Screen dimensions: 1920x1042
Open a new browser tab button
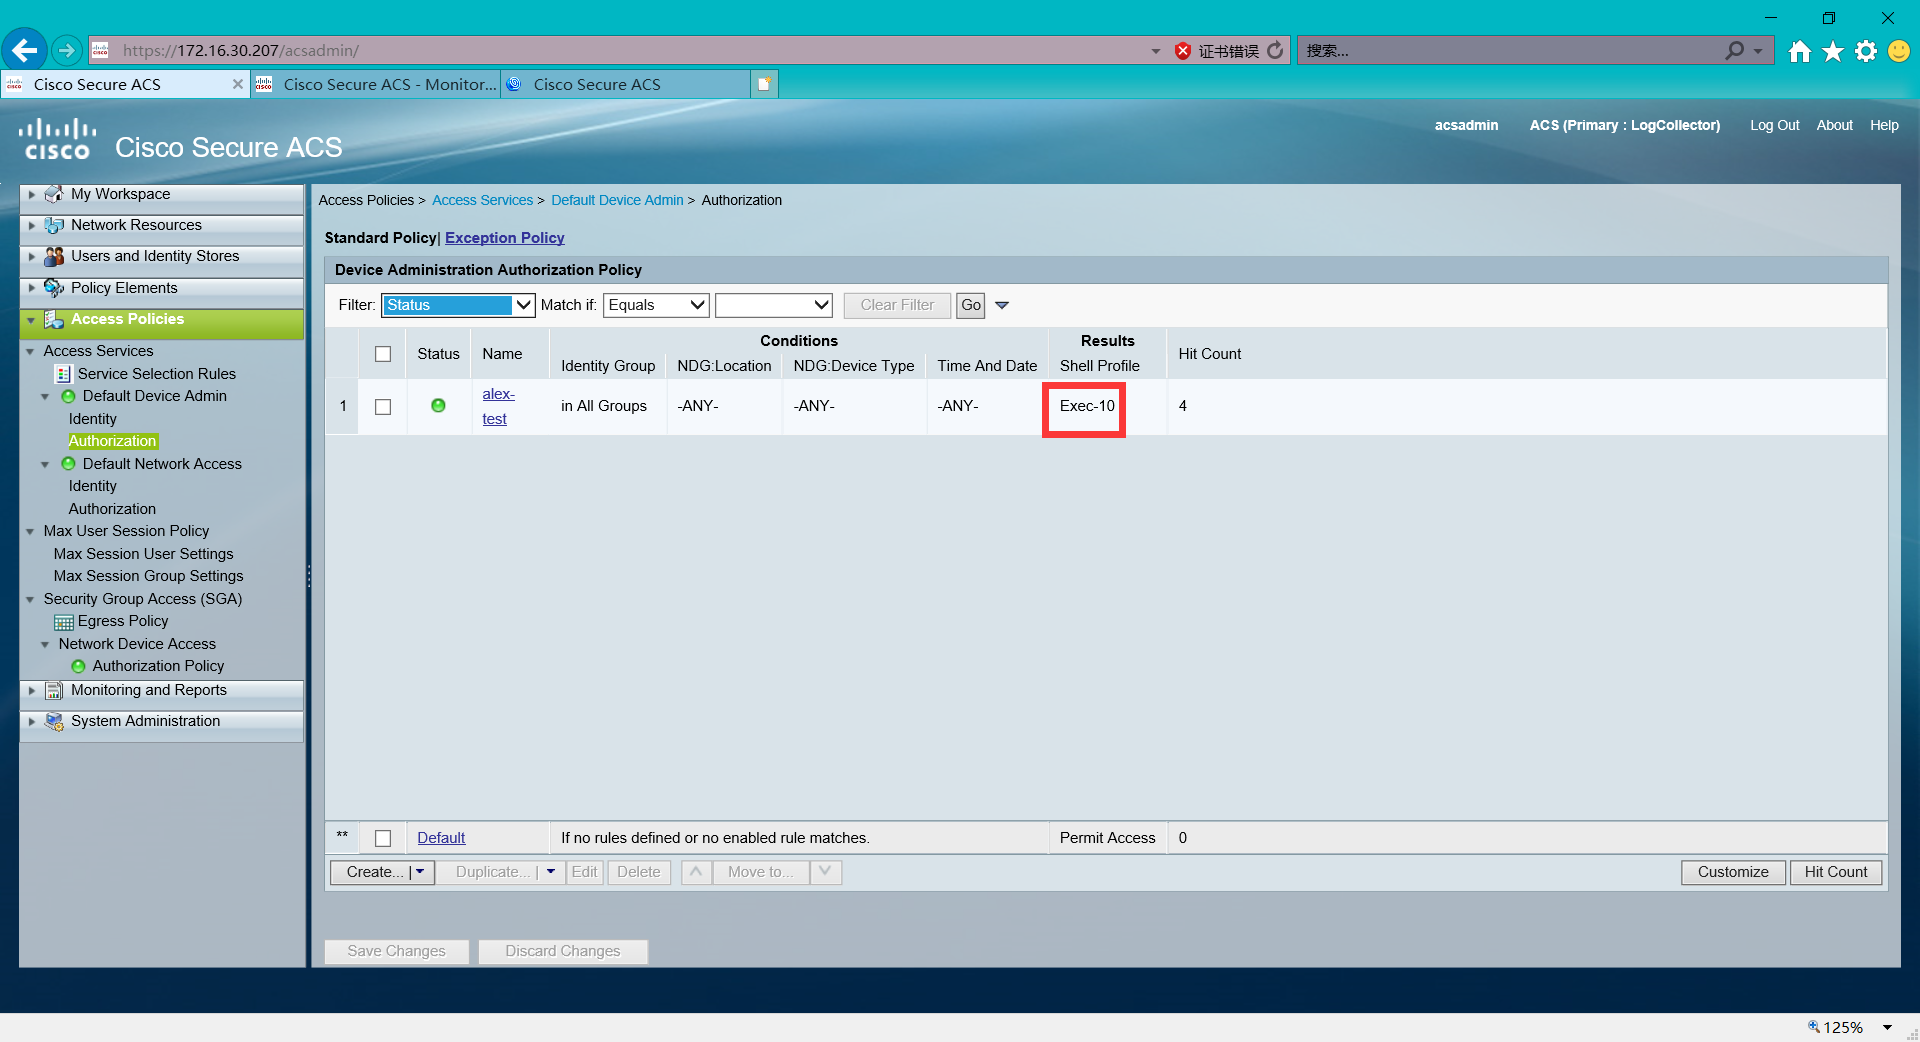click(x=764, y=84)
